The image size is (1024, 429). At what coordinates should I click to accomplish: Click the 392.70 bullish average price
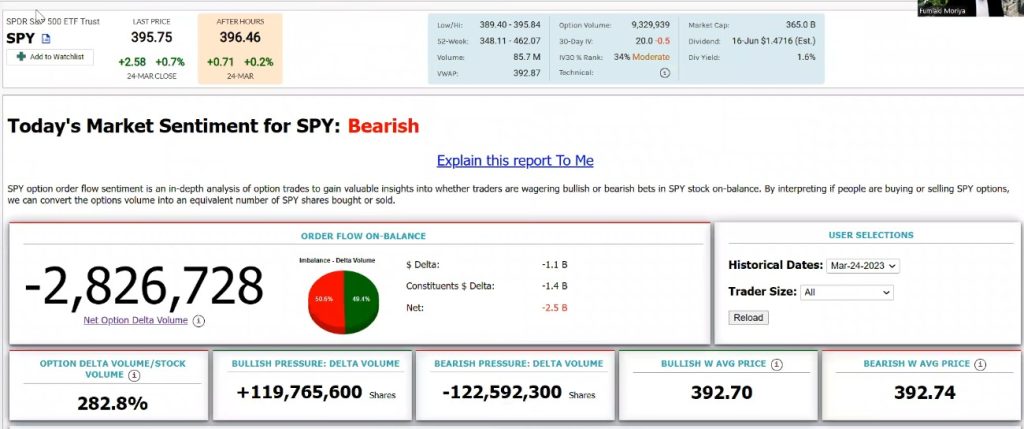click(x=722, y=392)
